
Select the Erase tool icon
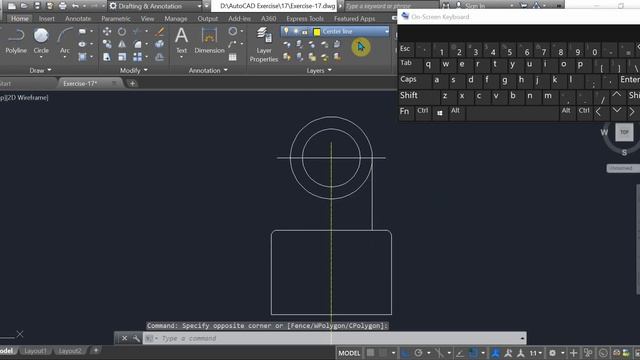[160, 31]
